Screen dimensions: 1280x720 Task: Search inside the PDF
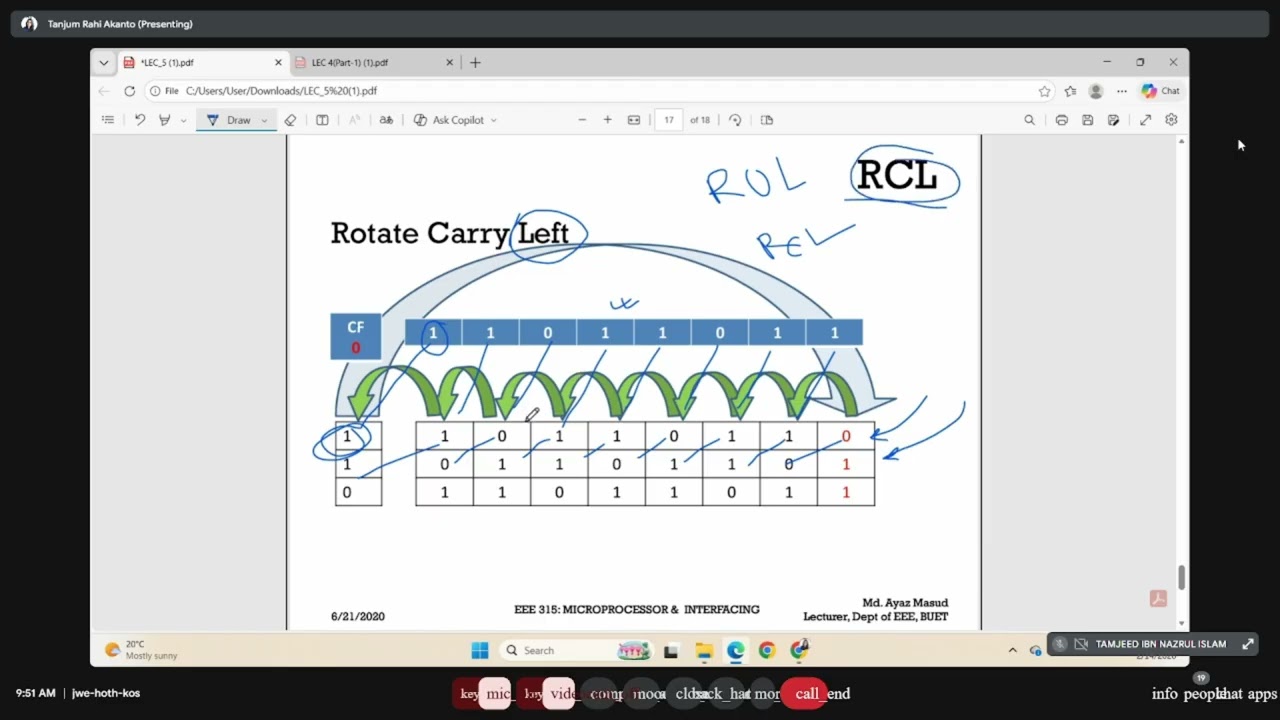pos(1029,120)
